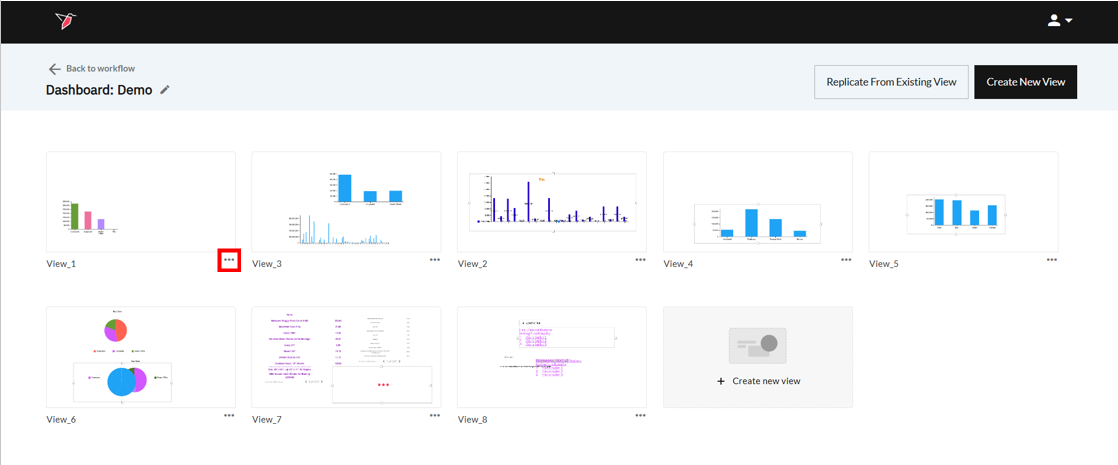Click the View_1 label text

(x=61, y=264)
